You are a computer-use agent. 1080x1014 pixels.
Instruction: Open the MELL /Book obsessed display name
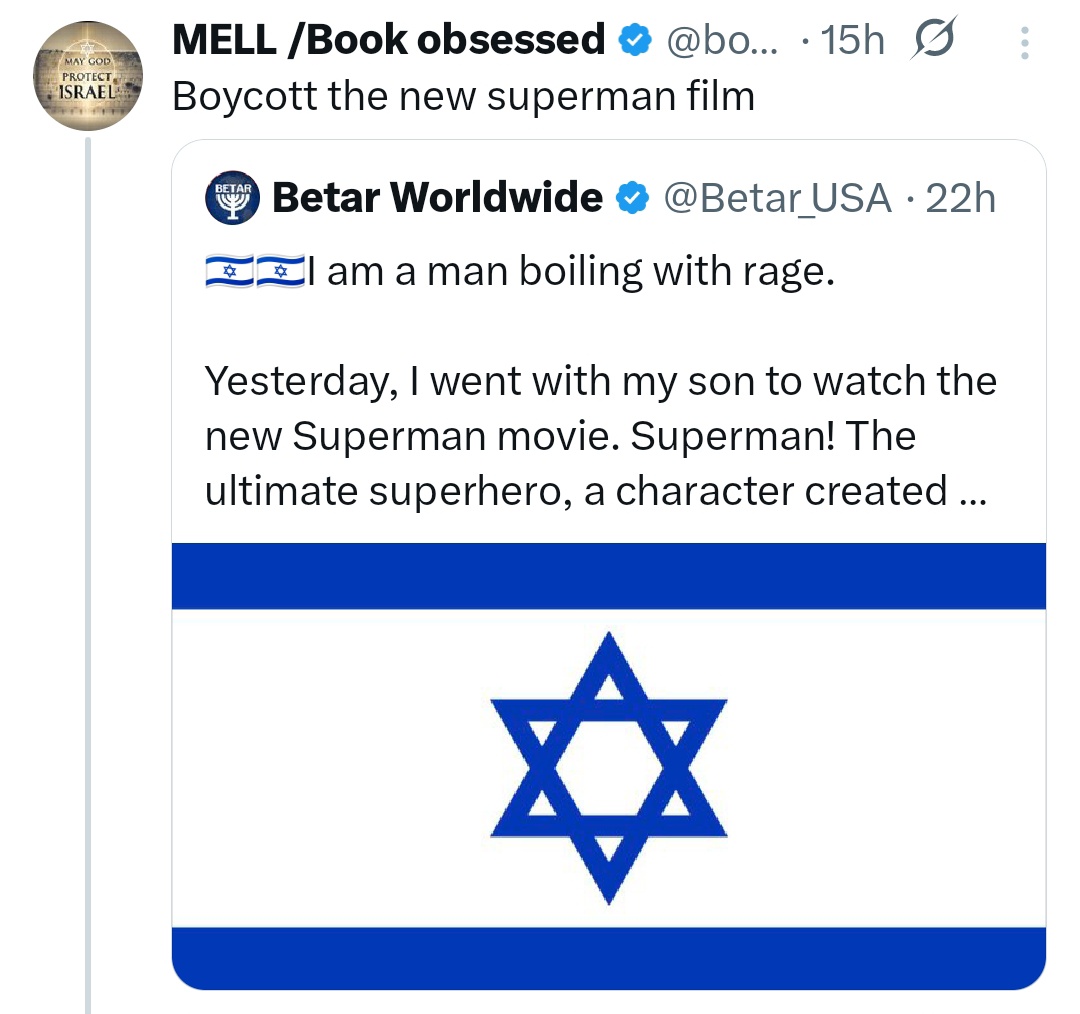point(389,40)
